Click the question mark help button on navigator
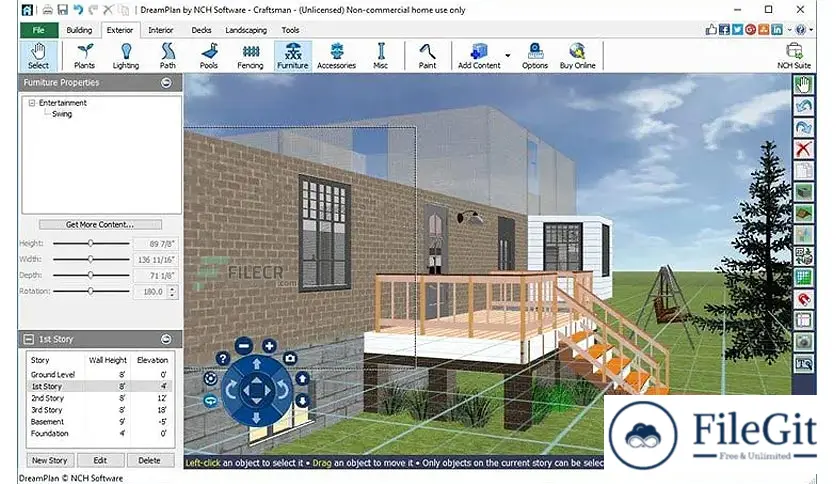The image size is (836, 484). click(x=223, y=359)
